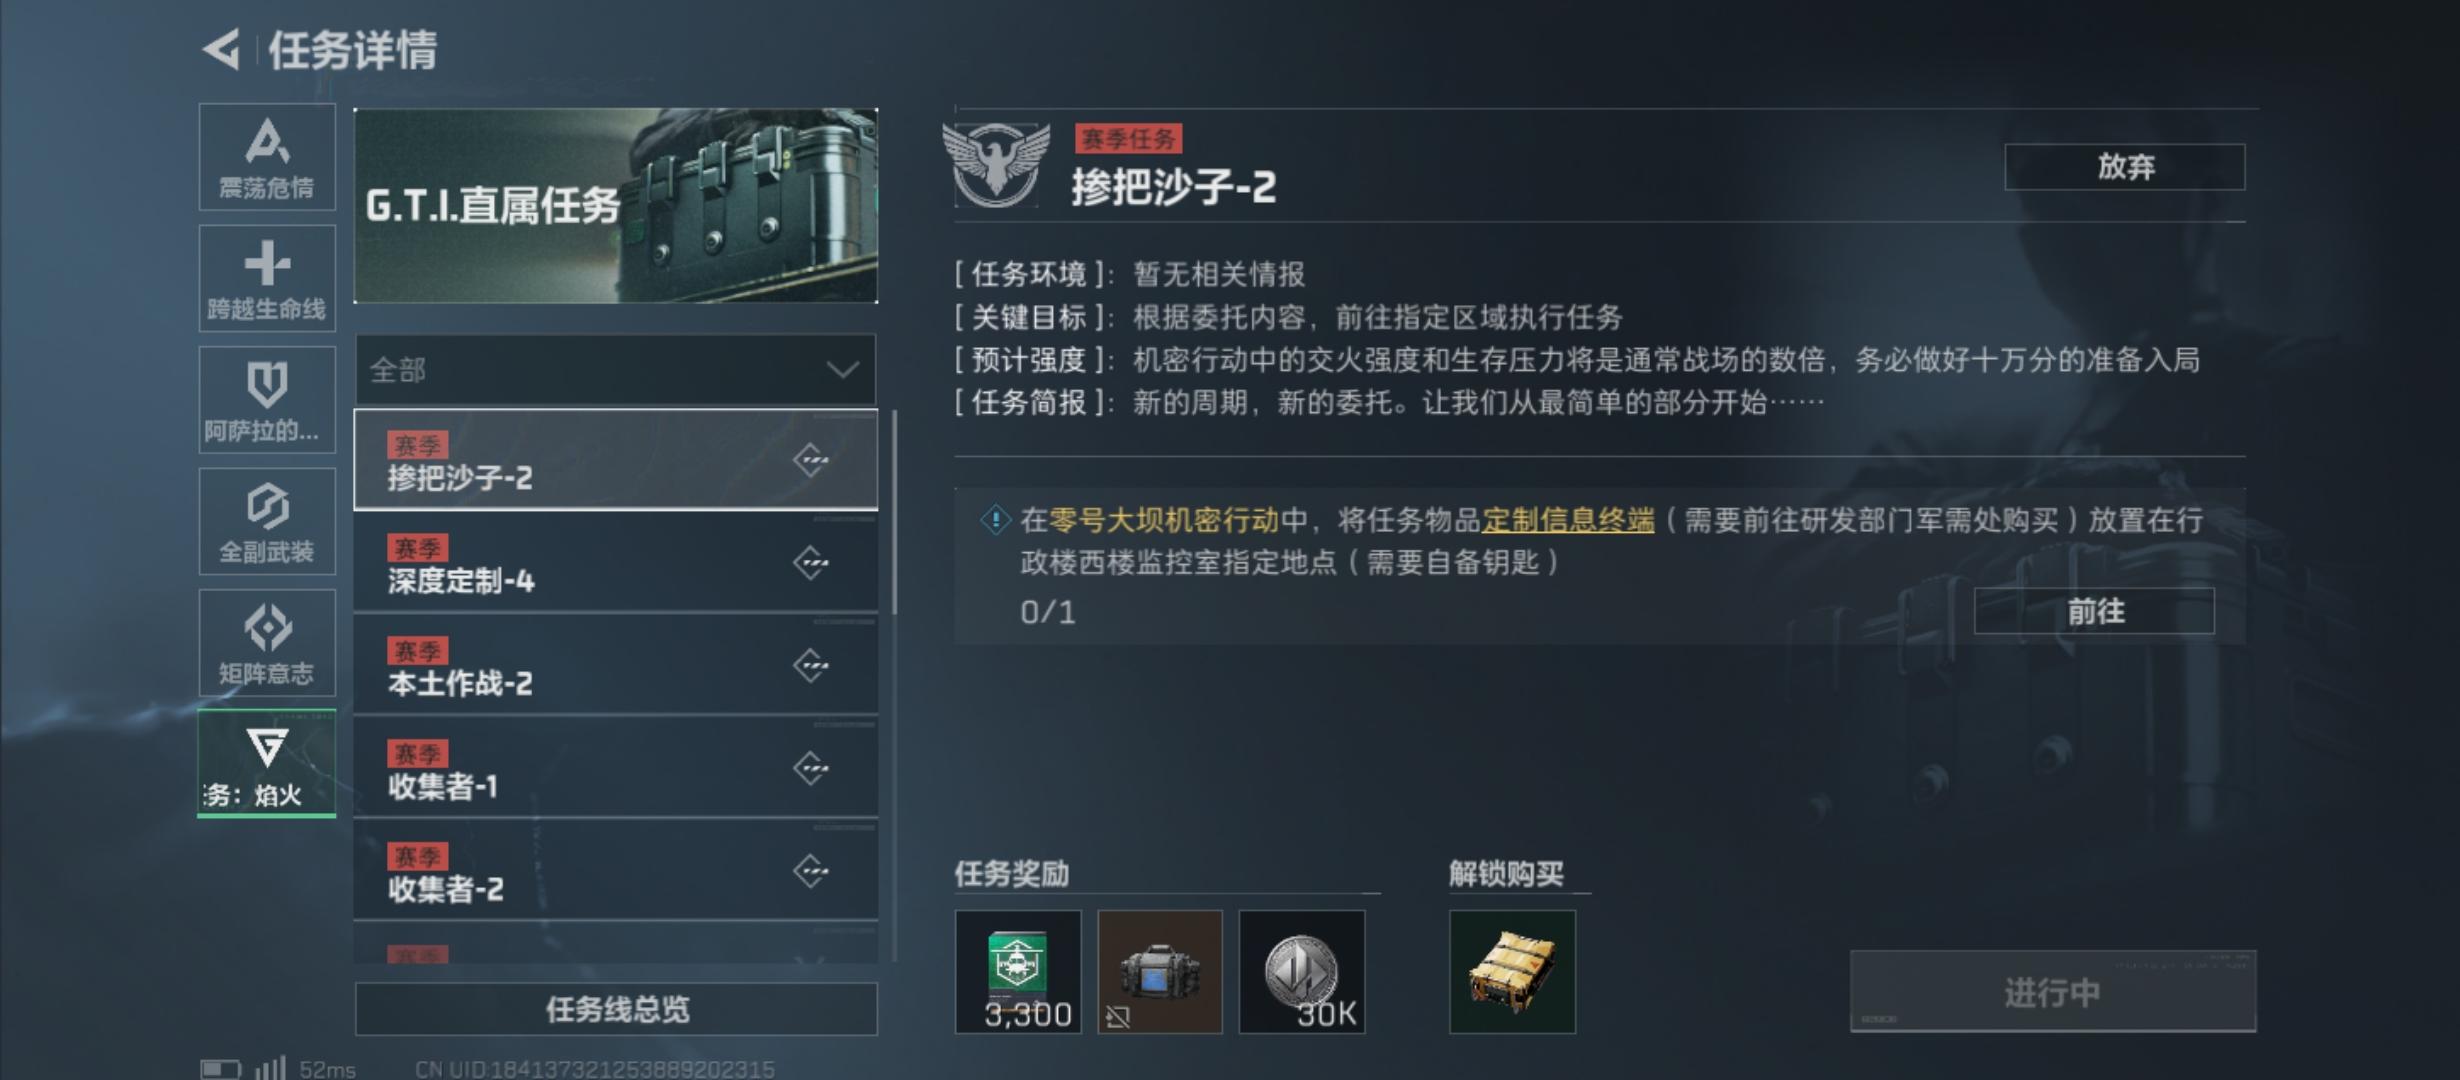Image resolution: width=2460 pixels, height=1080 pixels.
Task: Click the 前往 go-to button
Action: point(2094,611)
